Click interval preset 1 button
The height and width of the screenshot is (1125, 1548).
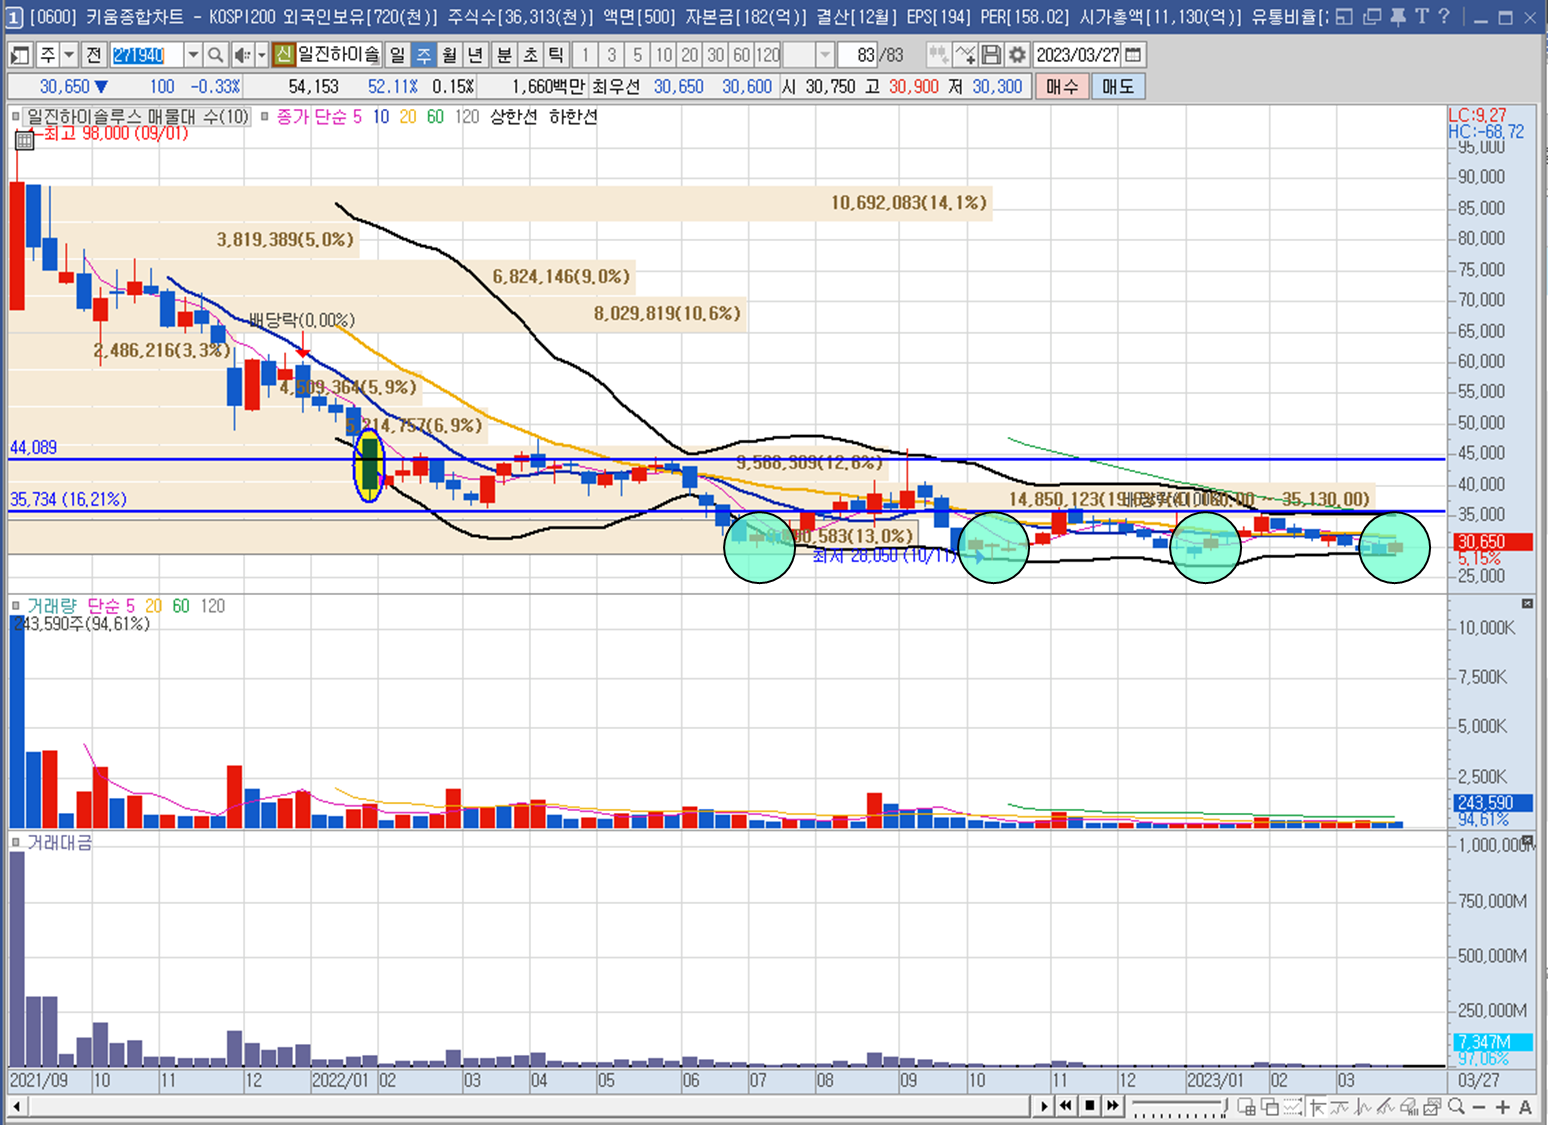(586, 55)
